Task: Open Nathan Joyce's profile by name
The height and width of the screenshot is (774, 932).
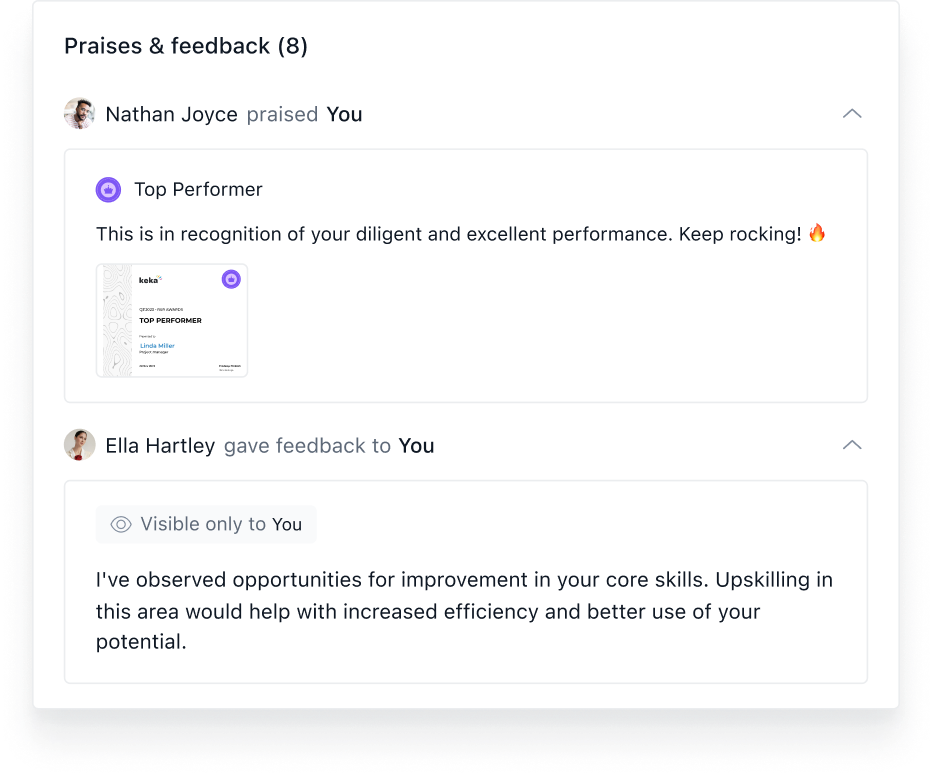Action: 171,114
